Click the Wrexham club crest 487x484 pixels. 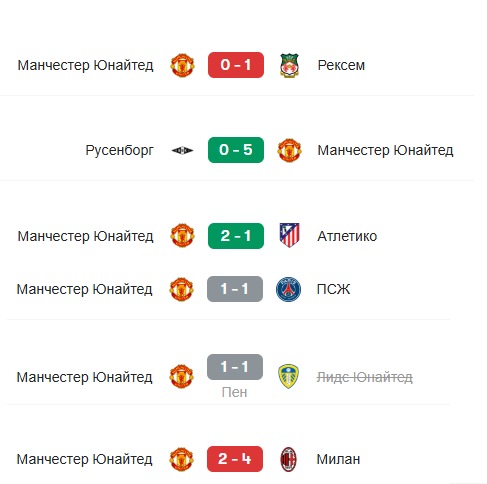(x=289, y=65)
